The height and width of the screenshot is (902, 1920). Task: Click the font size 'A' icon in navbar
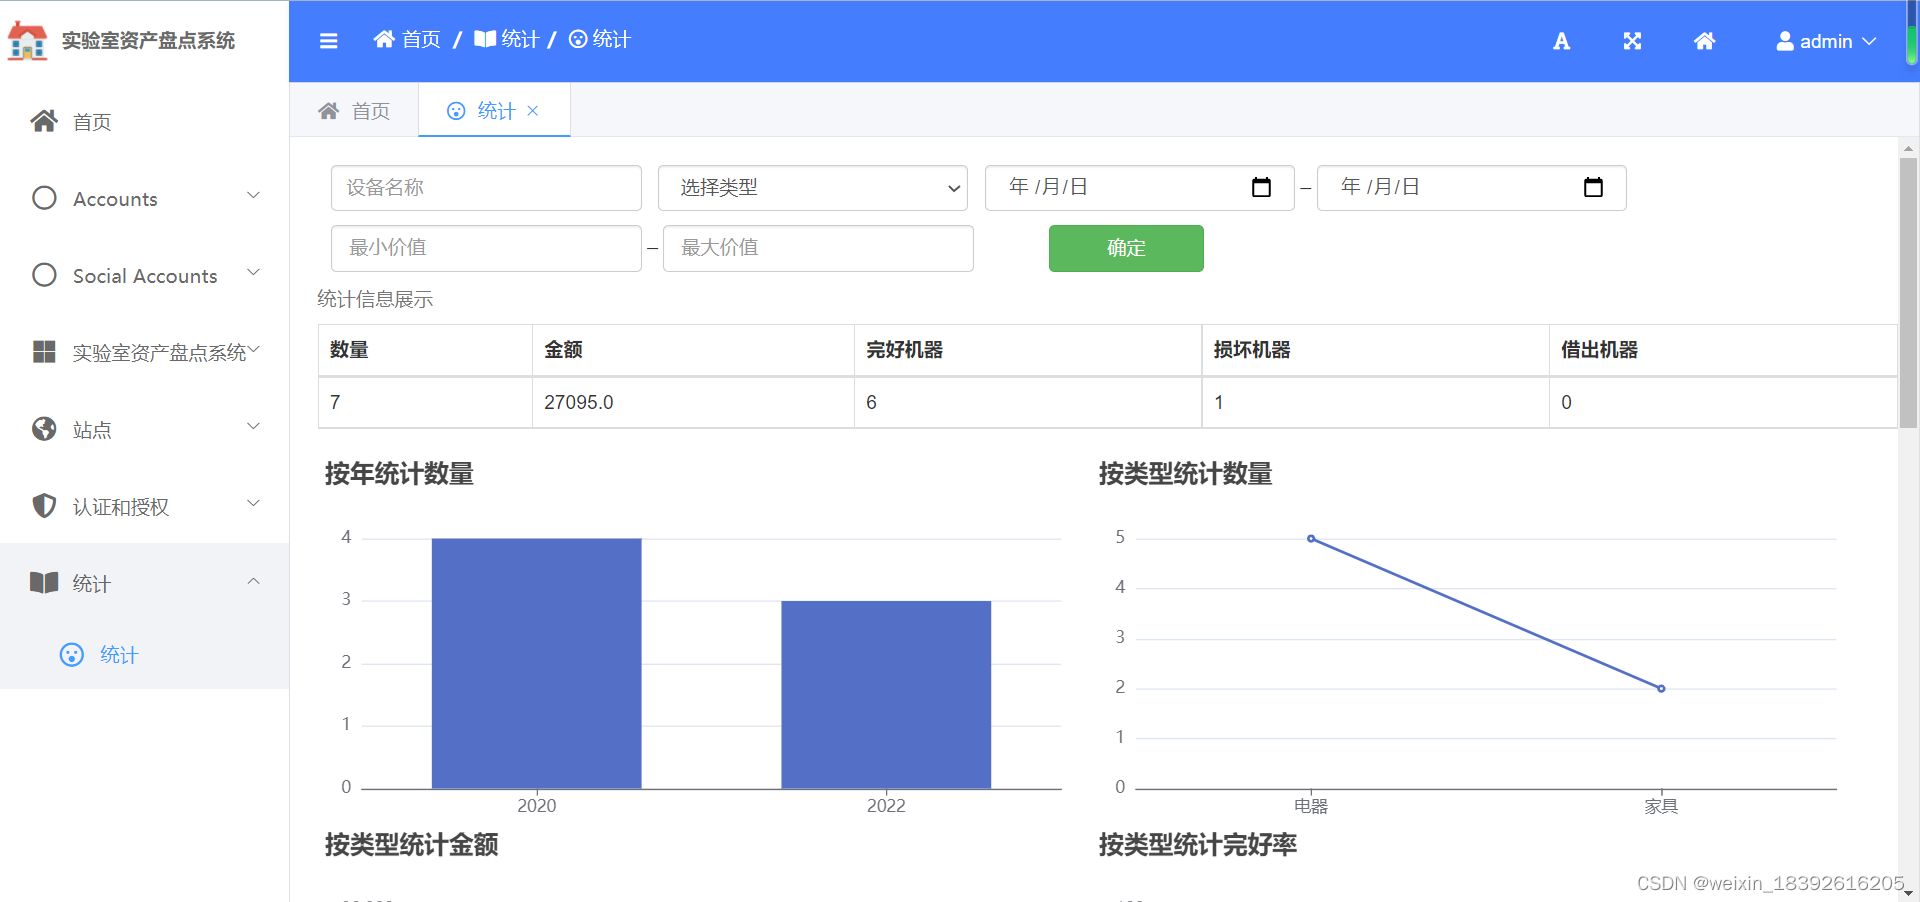click(x=1561, y=41)
